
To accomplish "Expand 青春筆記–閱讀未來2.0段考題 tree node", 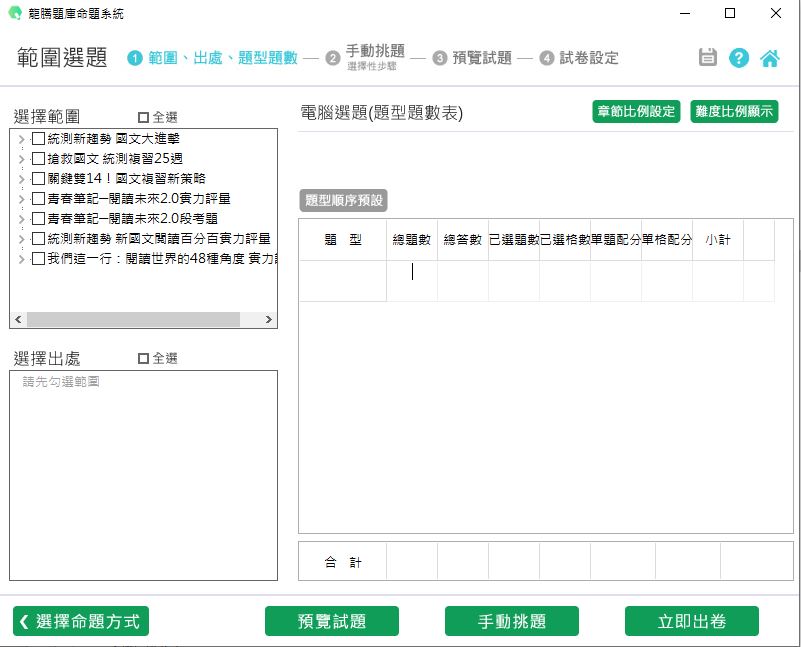I will (x=22, y=219).
